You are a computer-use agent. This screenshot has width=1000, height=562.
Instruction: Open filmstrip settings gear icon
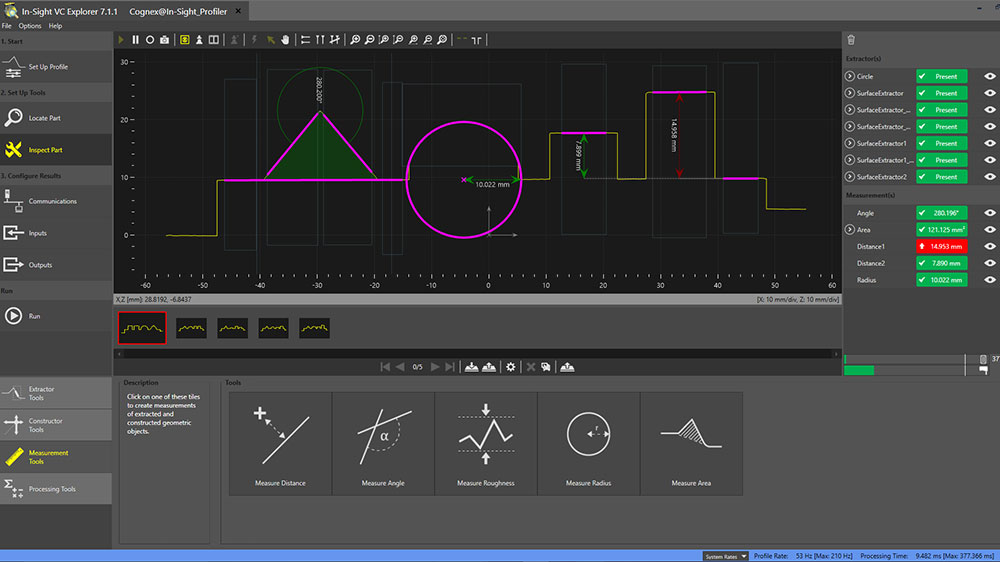(511, 367)
